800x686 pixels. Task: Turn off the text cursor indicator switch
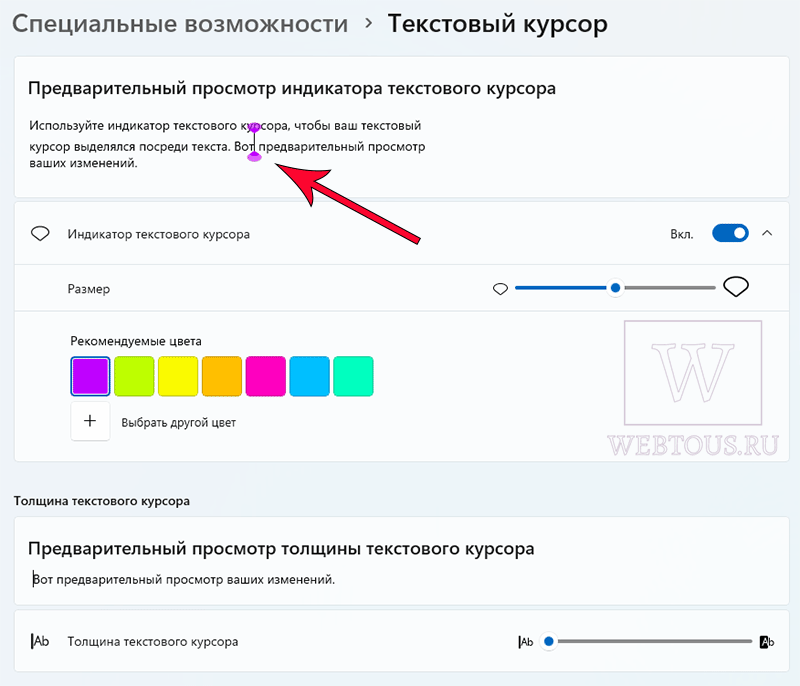coord(730,234)
